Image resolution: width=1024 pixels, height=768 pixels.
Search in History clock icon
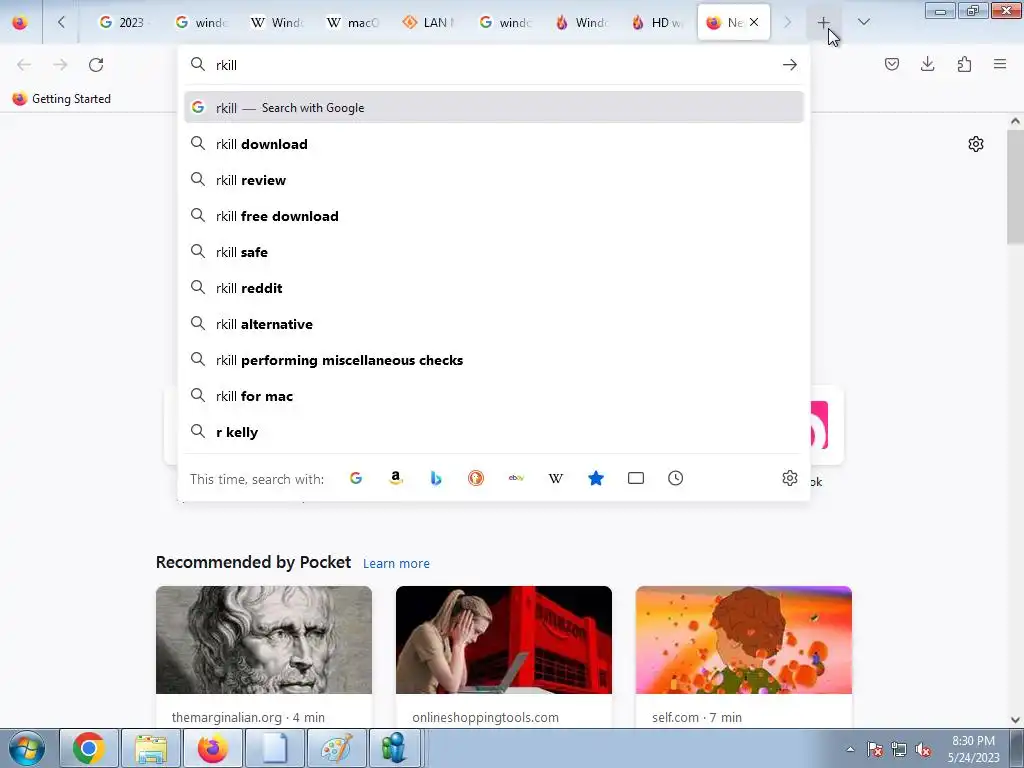click(x=675, y=478)
